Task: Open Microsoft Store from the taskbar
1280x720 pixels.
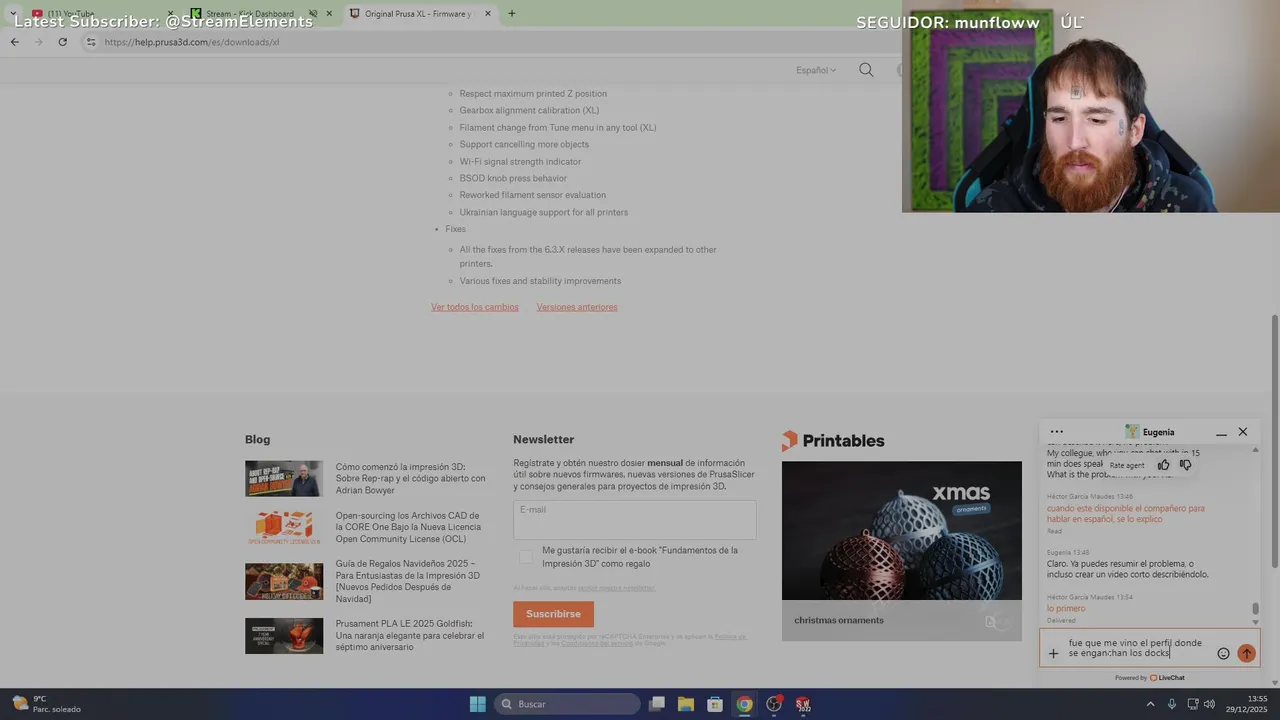Action: (715, 704)
